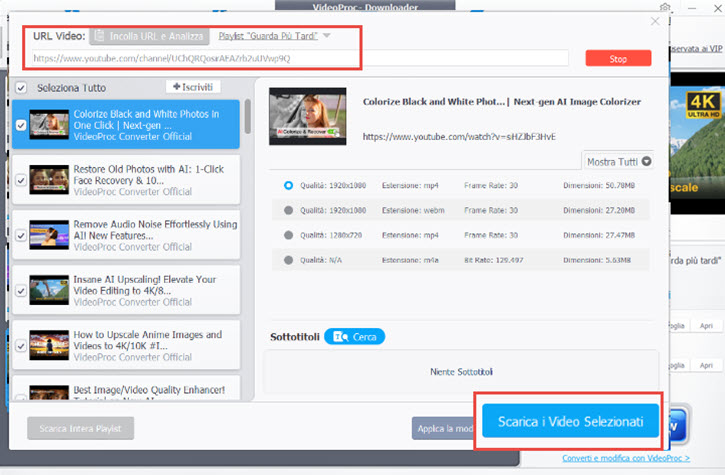The image size is (725, 475).
Task: Click Incolla URL e Analizza button
Action: click(149, 36)
